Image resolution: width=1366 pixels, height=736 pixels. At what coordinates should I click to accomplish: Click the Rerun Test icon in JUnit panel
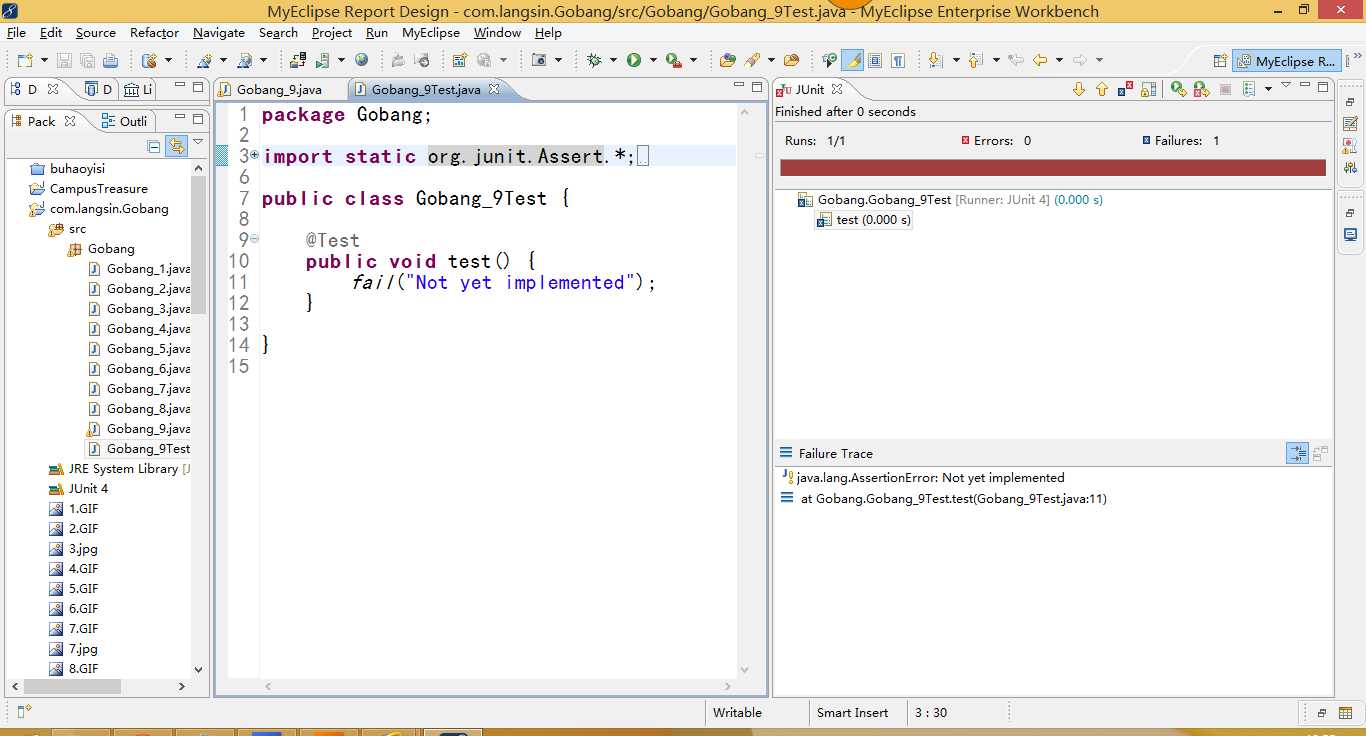pos(1178,89)
